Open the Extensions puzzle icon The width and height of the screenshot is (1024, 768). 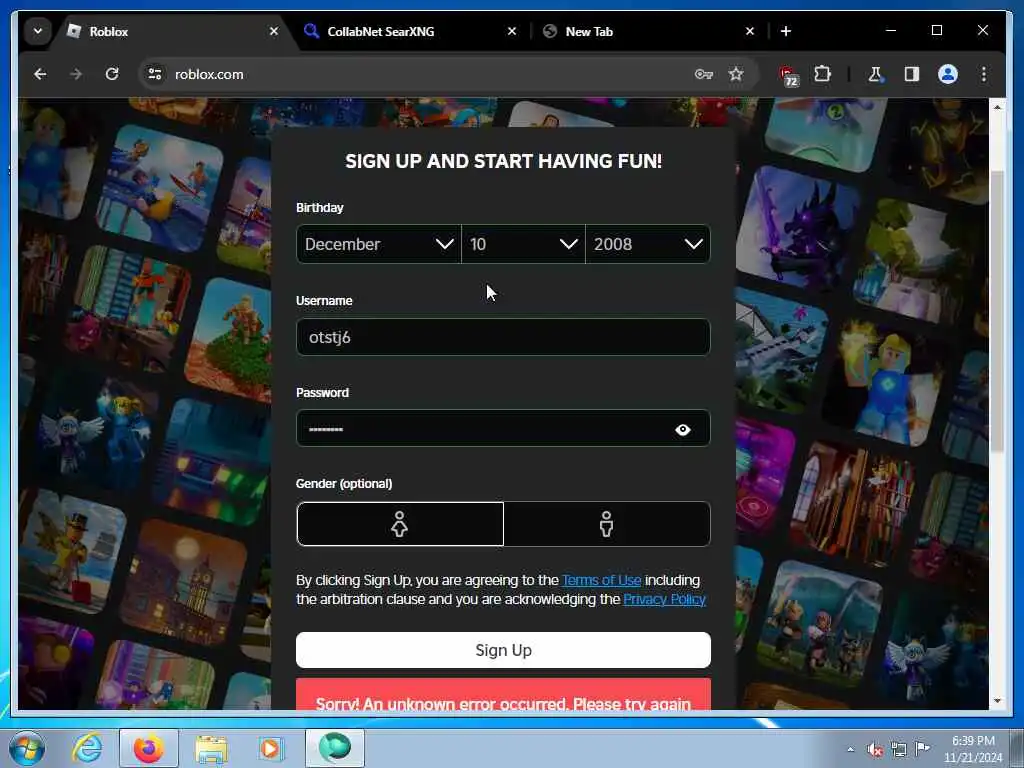pyautogui.click(x=822, y=74)
